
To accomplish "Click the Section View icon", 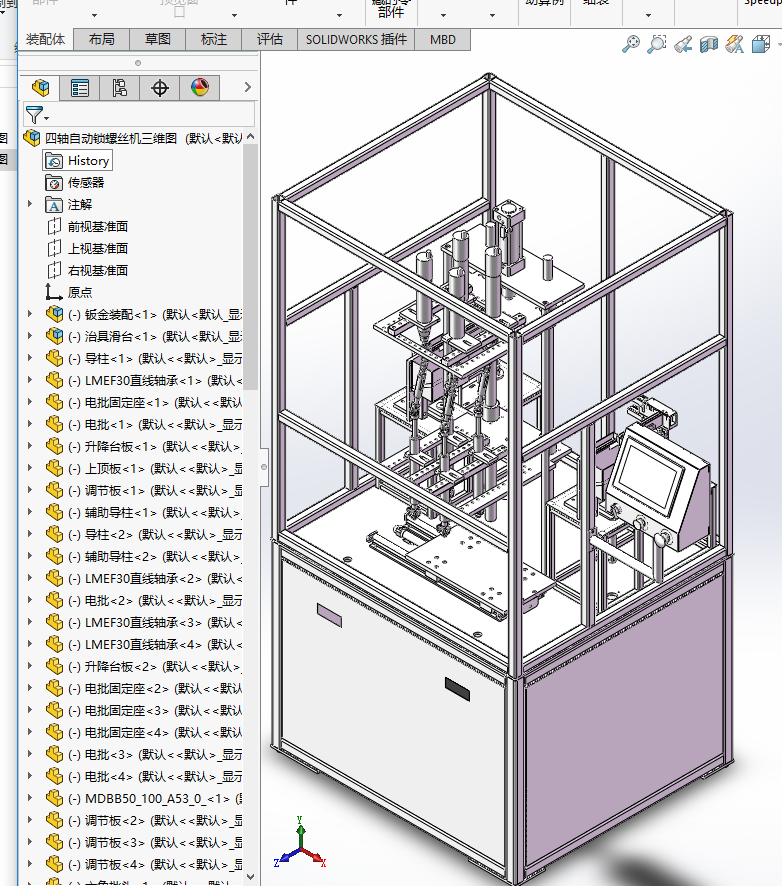I will point(709,44).
